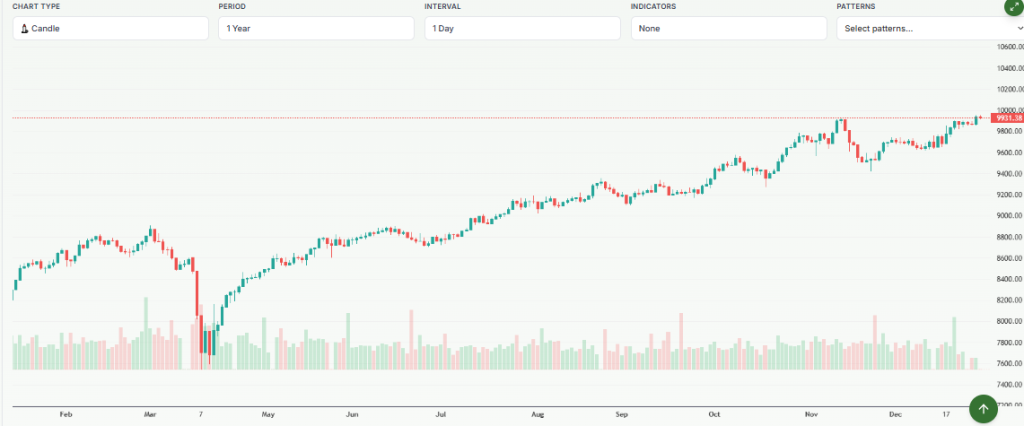Click the Oct label on time axis

click(713, 413)
